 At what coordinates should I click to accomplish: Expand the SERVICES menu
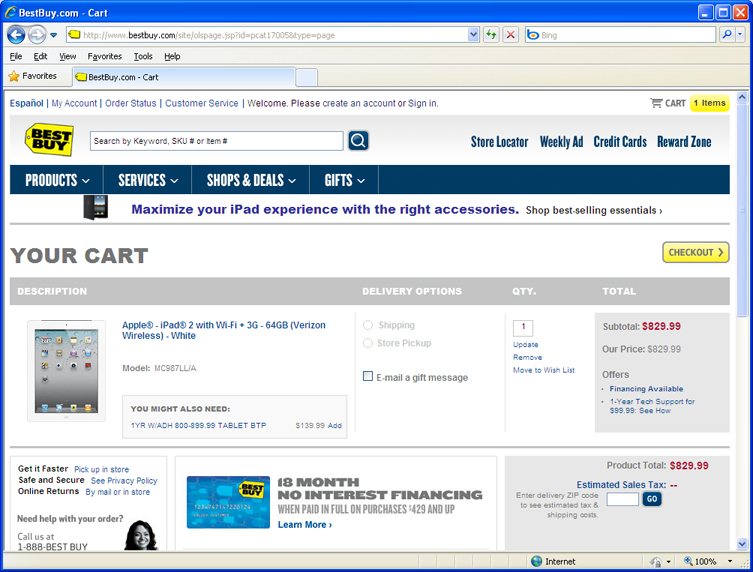click(147, 180)
